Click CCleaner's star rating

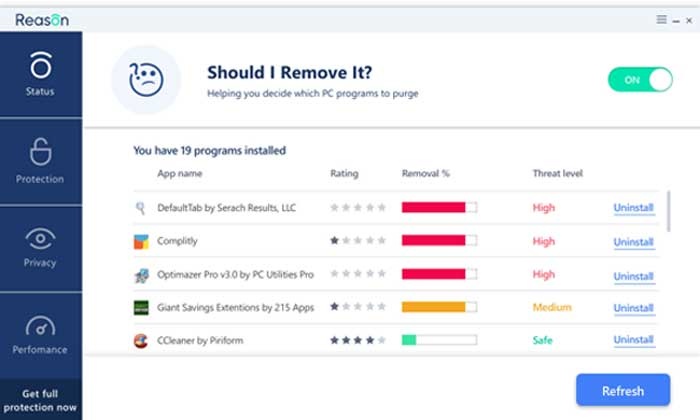358,341
